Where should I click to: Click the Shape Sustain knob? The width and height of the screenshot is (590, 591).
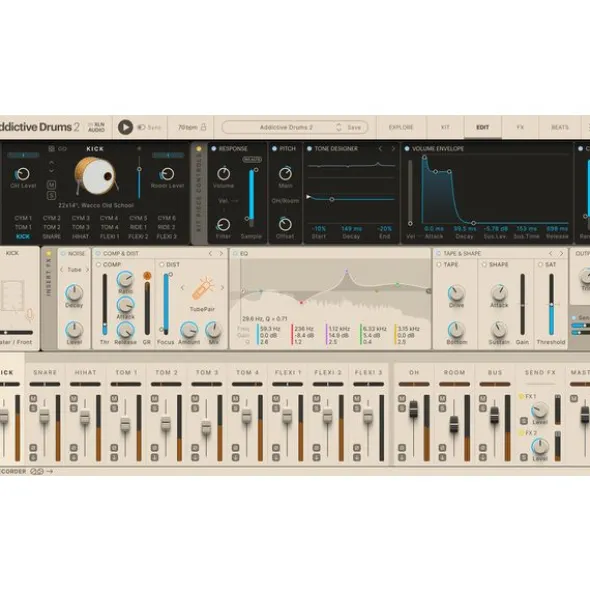click(x=499, y=330)
